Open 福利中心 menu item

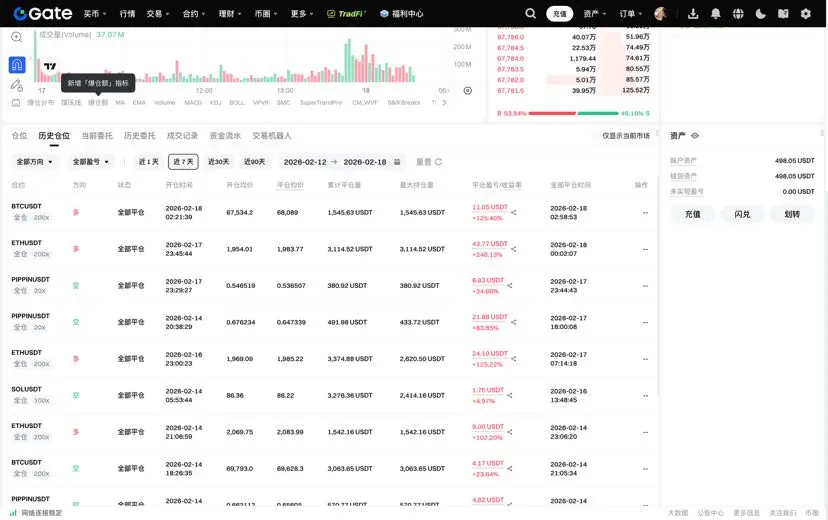pos(402,14)
